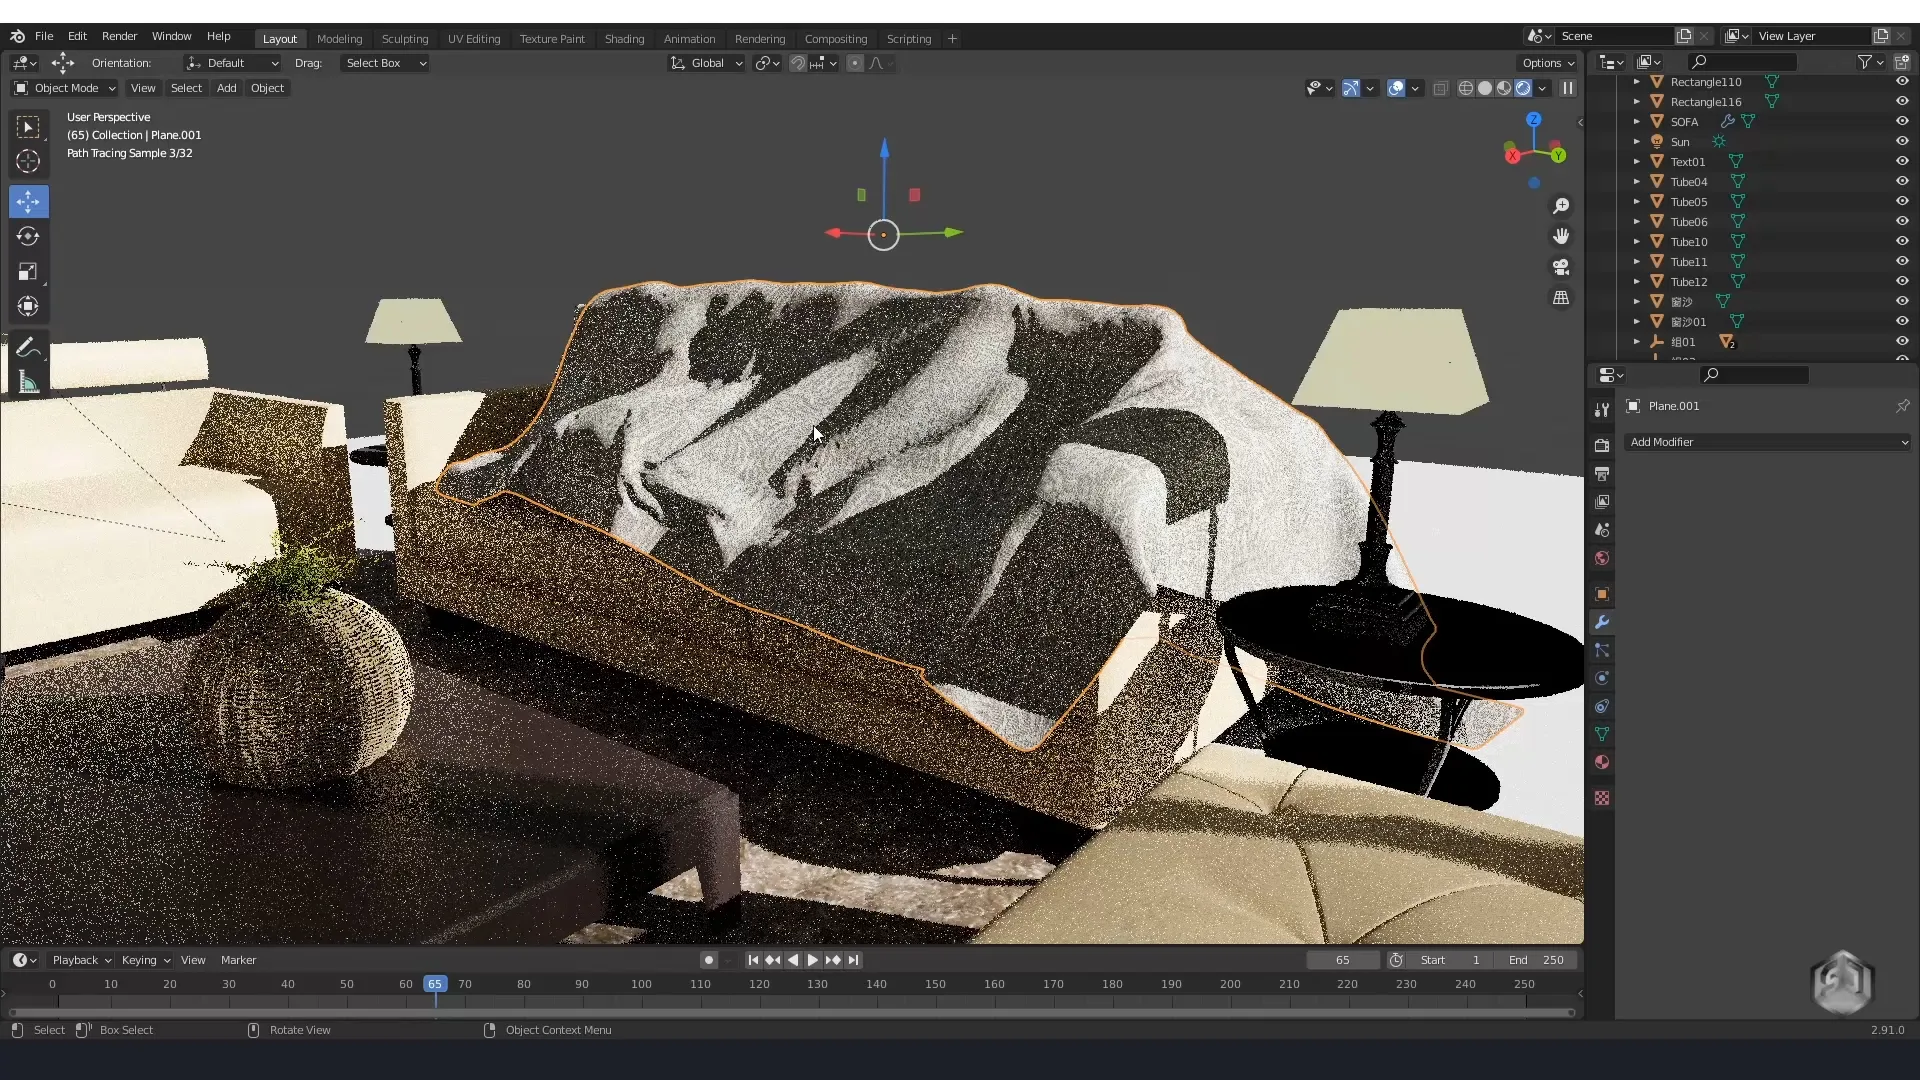Open the Options button in header
Image resolution: width=1920 pixels, height=1080 pixels.
coord(1547,63)
